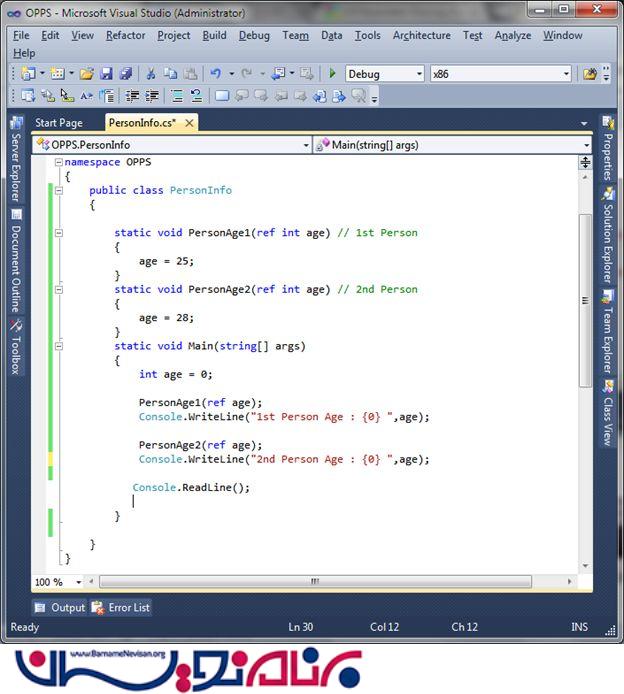The image size is (624, 694).
Task: Switch to the Start Page tab
Action: [x=59, y=123]
